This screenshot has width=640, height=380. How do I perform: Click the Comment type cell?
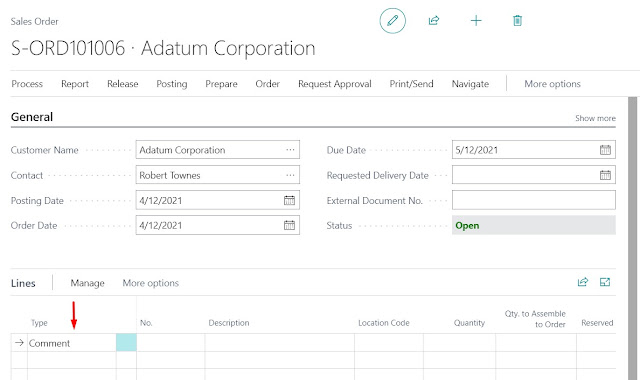[72, 343]
